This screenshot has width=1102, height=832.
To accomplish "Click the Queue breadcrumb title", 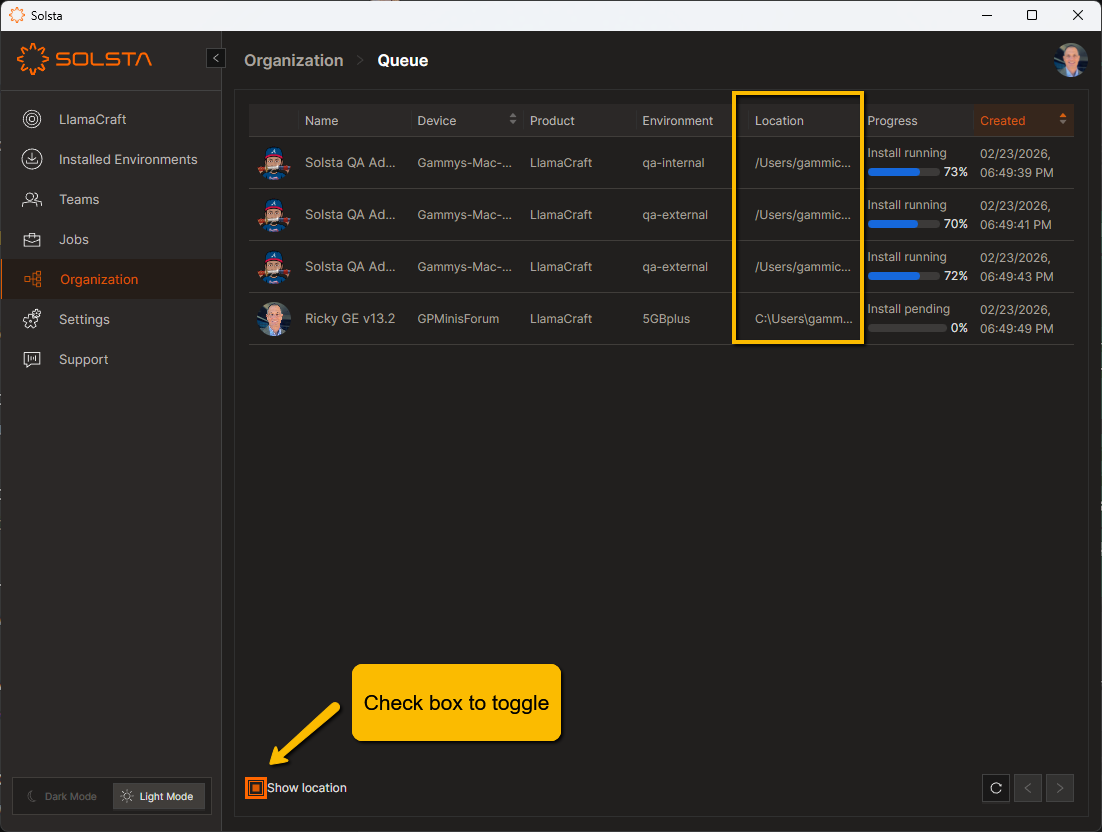I will pyautogui.click(x=403, y=60).
